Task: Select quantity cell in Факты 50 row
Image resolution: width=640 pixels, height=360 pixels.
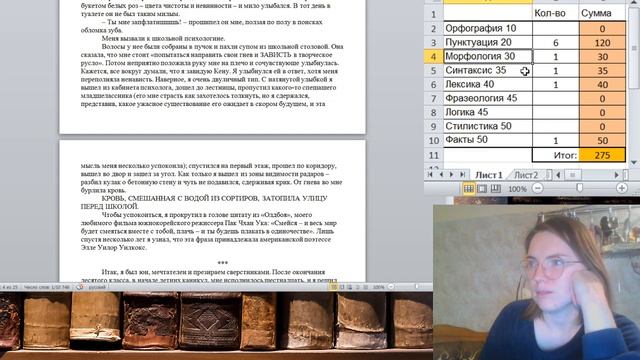Action: pyautogui.click(x=556, y=140)
